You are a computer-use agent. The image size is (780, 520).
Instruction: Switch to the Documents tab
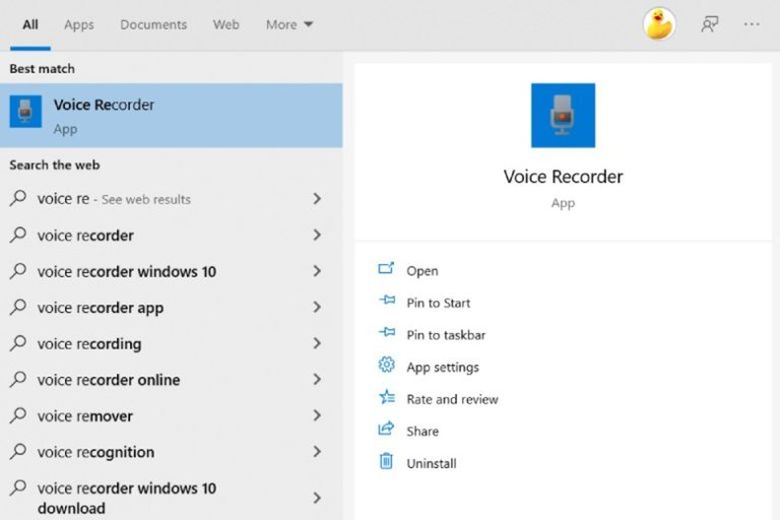153,24
